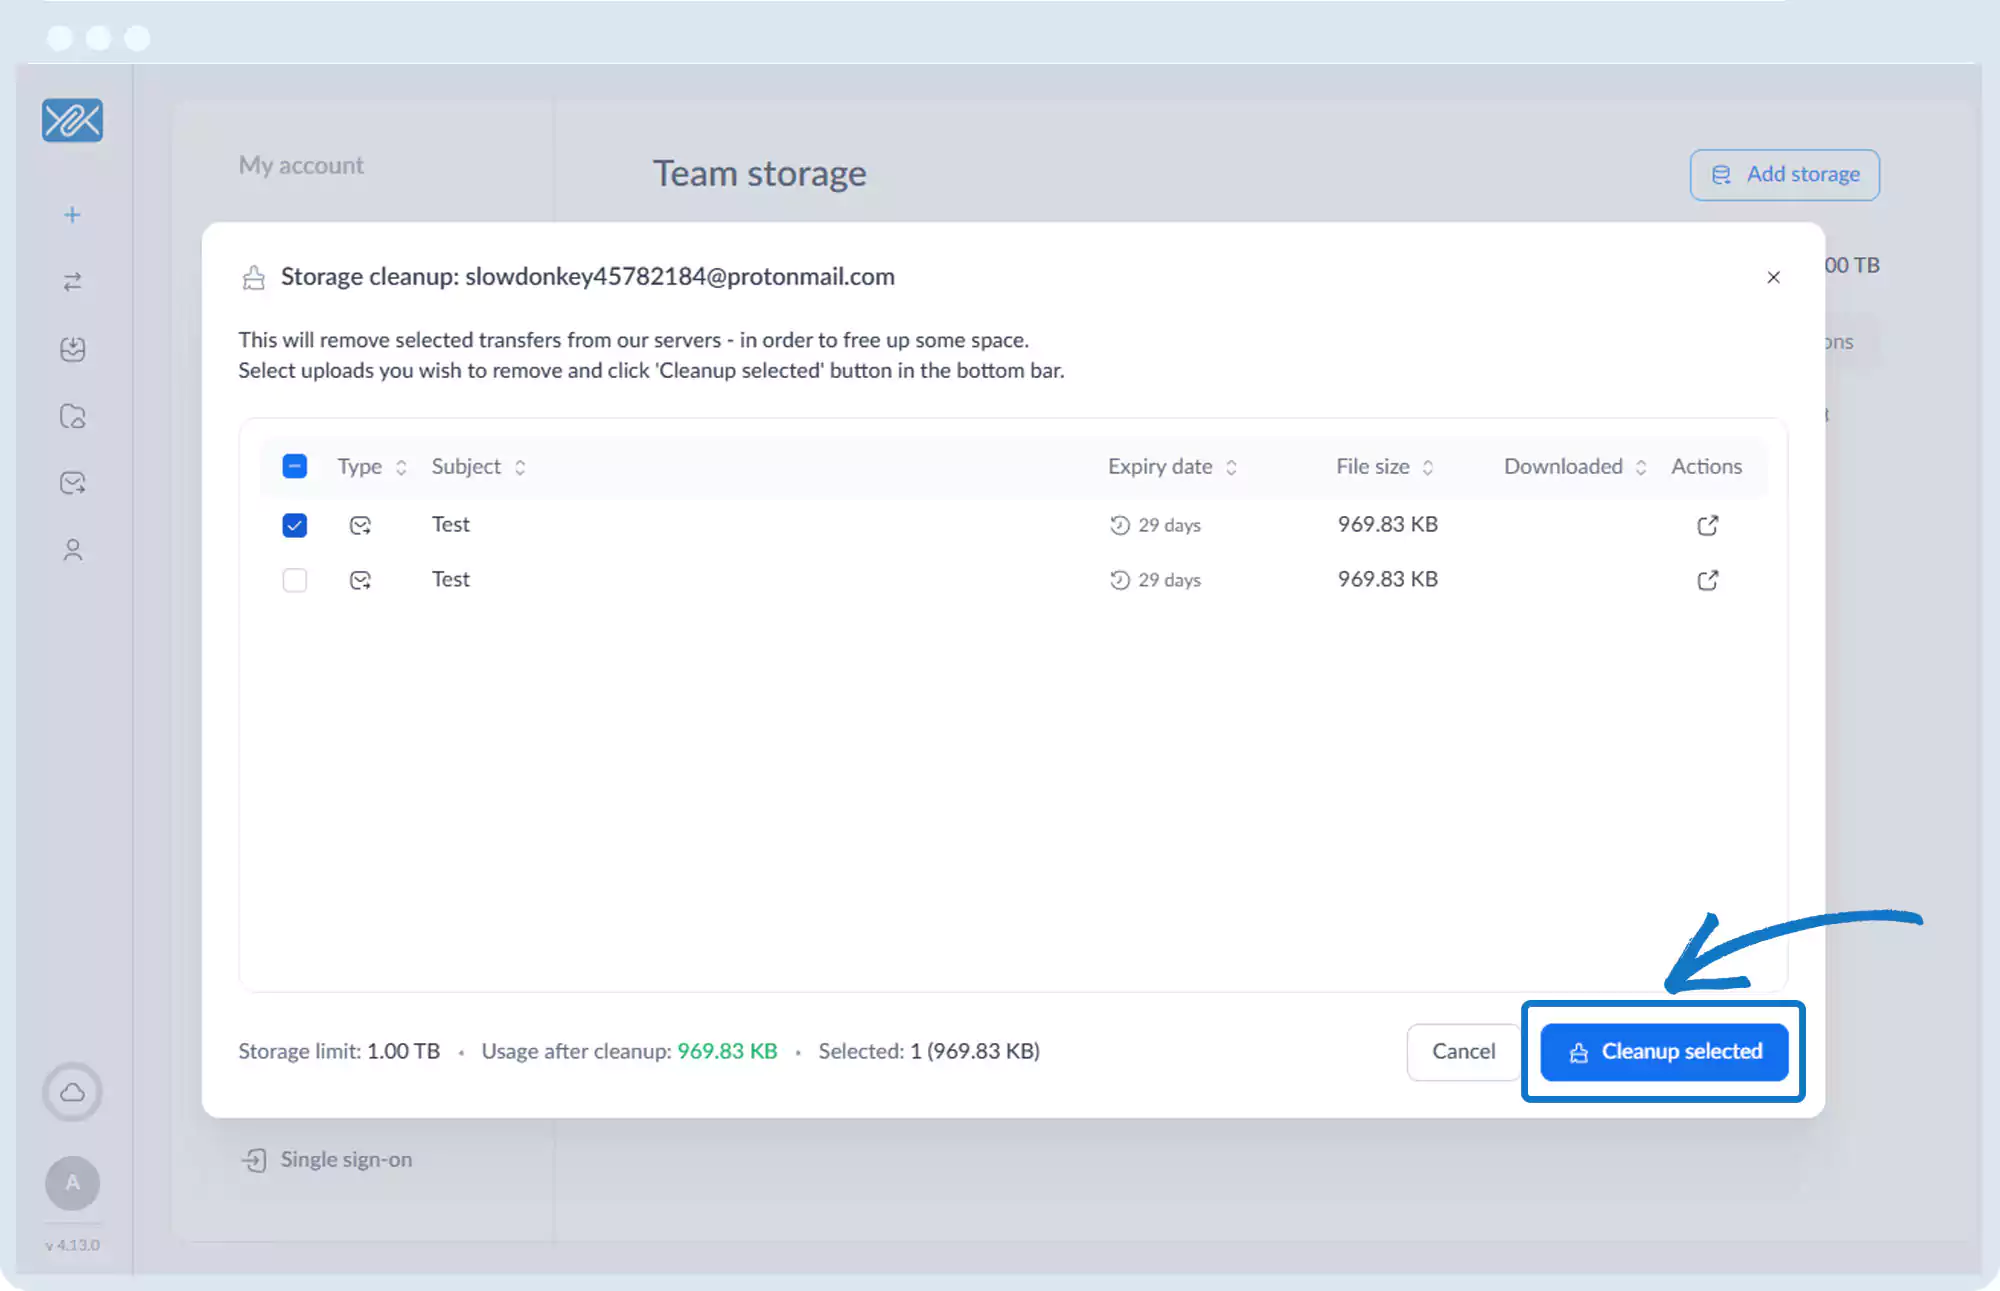Open the contacts person icon in sidebar
This screenshot has height=1291, width=2000.
[72, 550]
